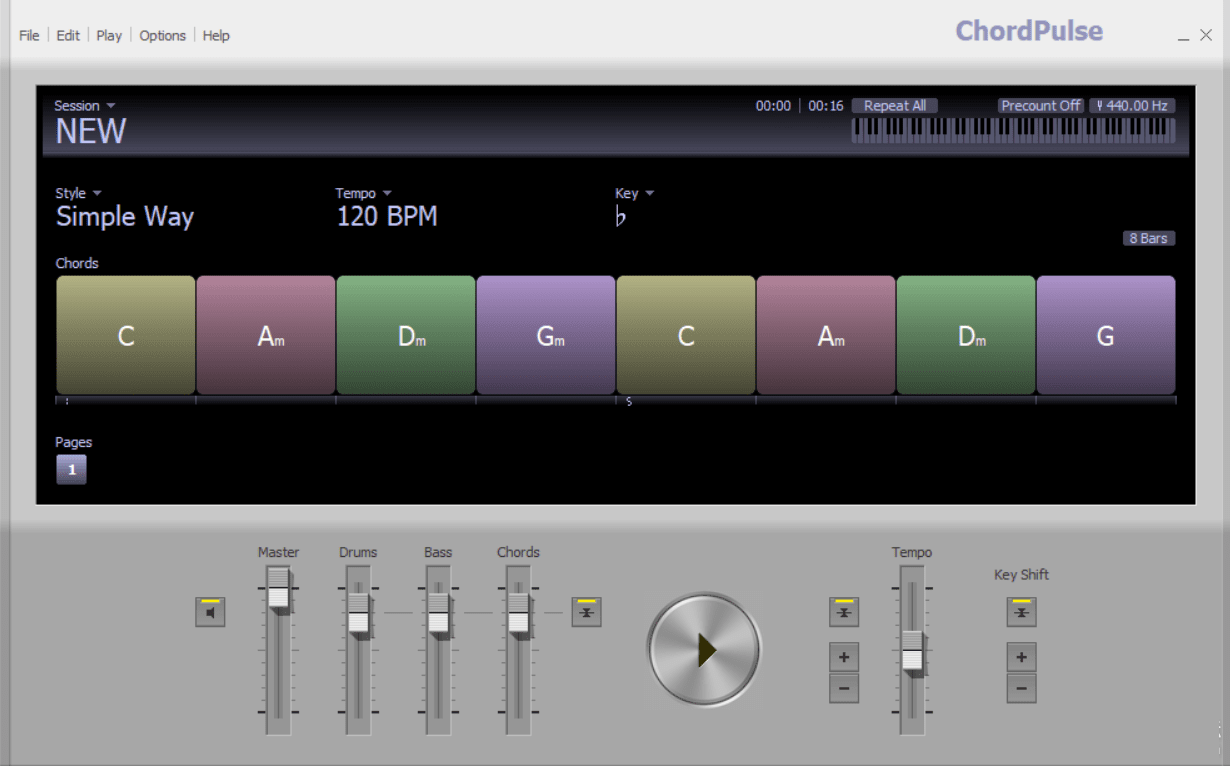Reset Key Shift using its reset icon

point(1021,612)
